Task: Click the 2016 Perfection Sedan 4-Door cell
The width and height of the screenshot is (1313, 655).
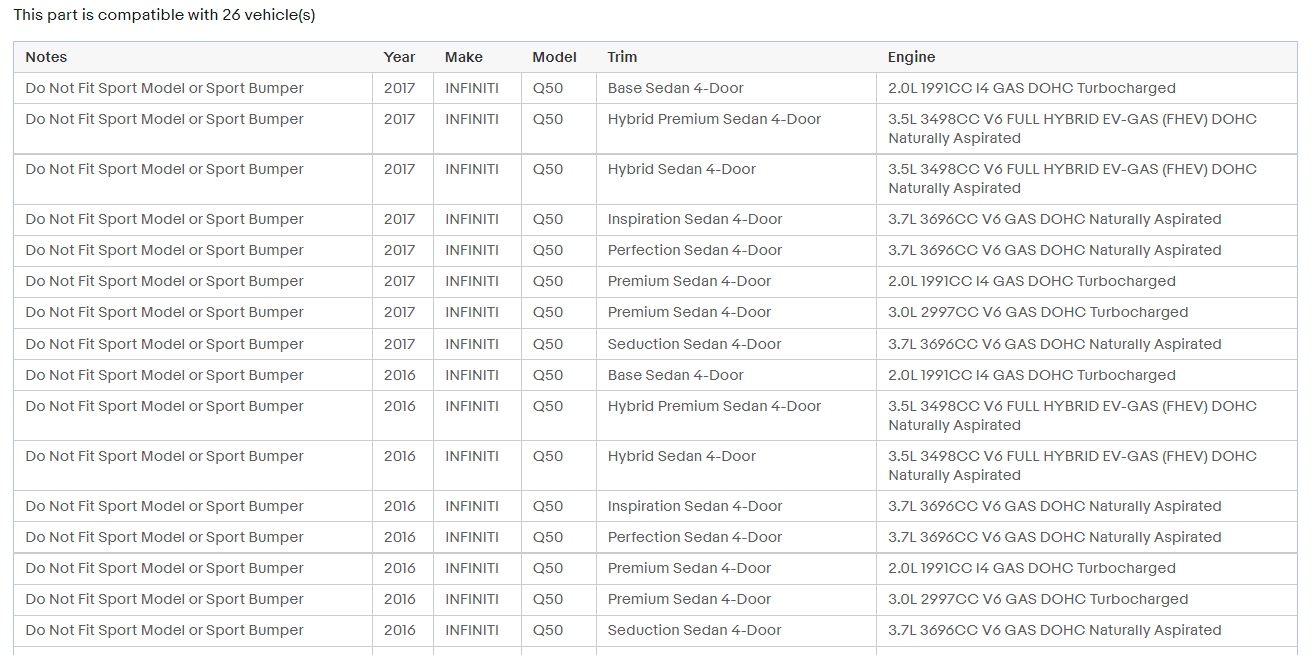Action: coord(695,537)
